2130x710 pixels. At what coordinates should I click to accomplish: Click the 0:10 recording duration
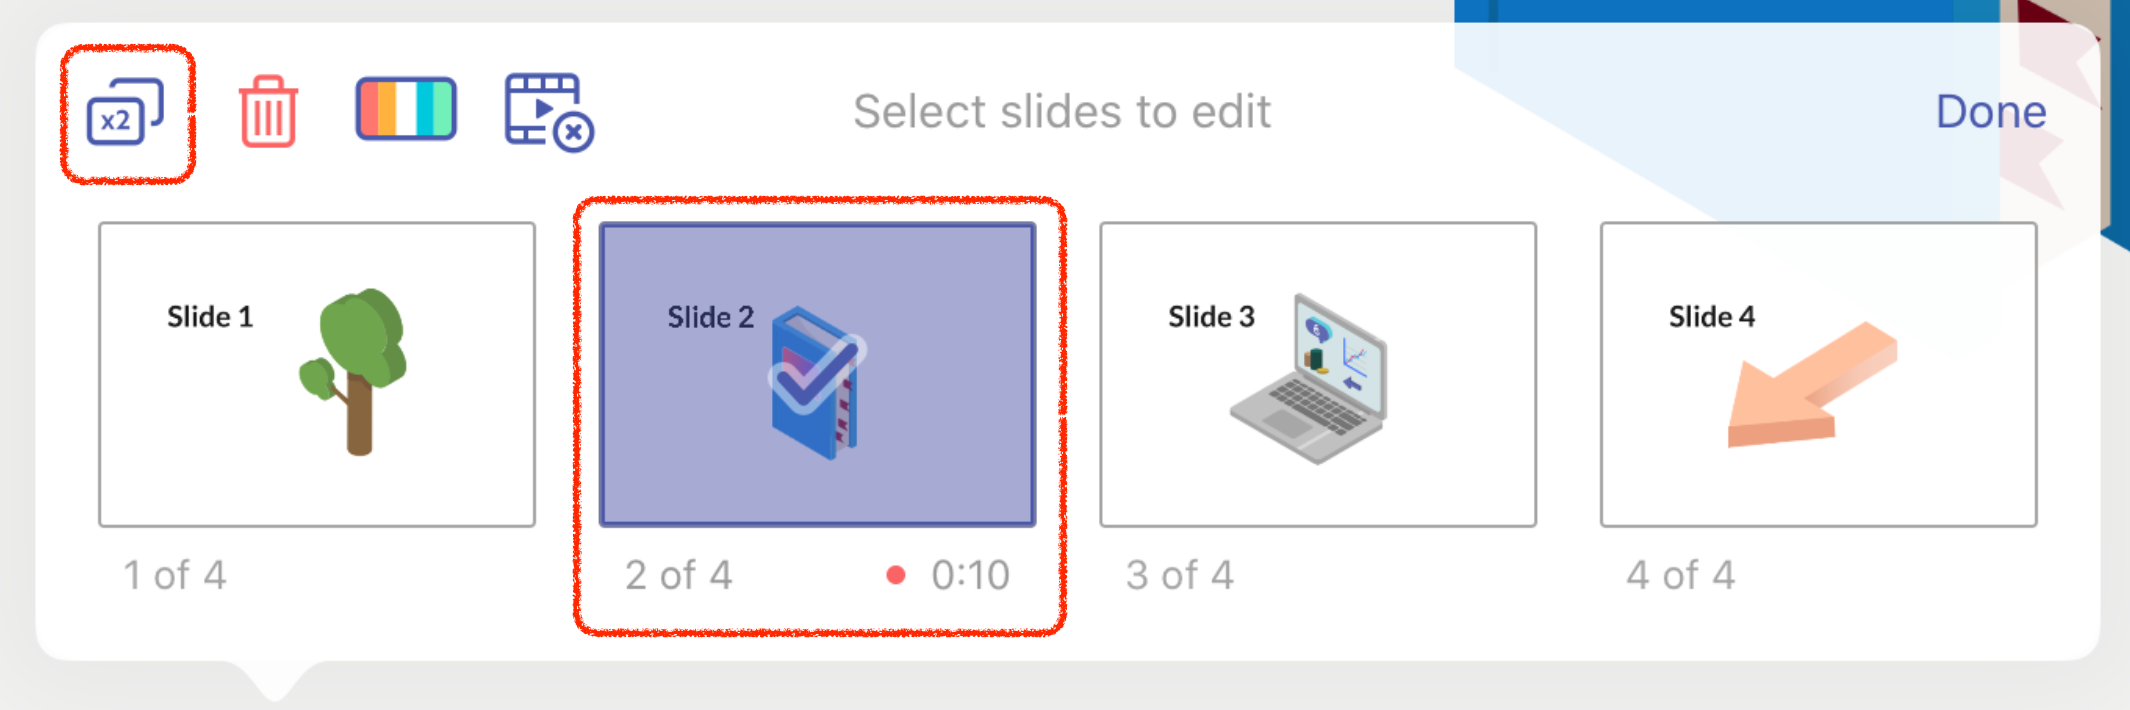[x=970, y=575]
